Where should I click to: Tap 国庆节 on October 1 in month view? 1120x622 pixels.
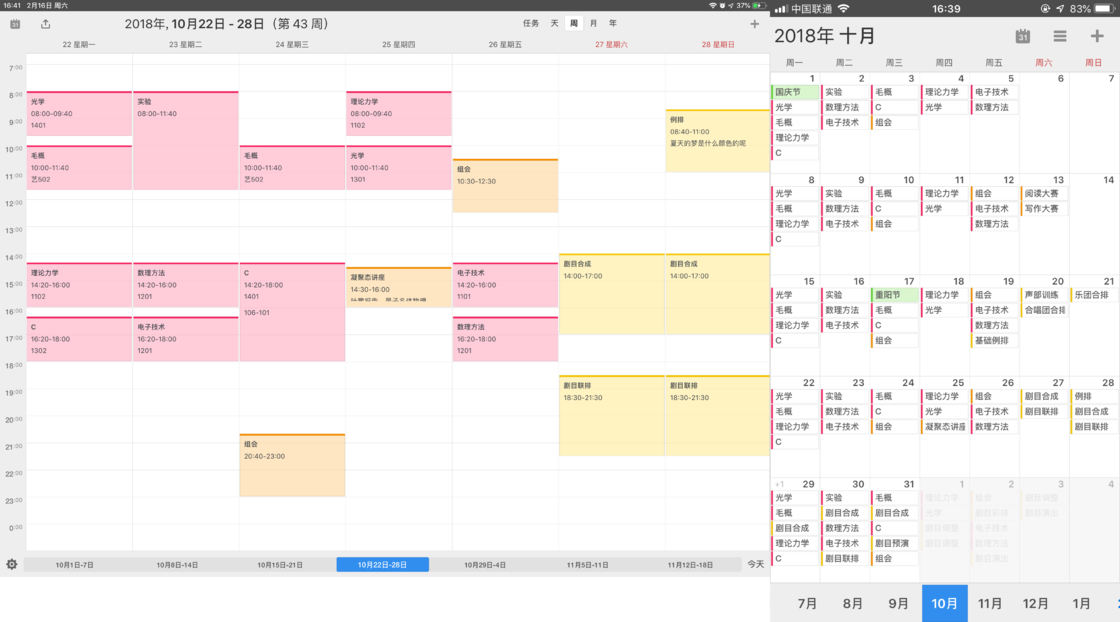tap(795, 92)
